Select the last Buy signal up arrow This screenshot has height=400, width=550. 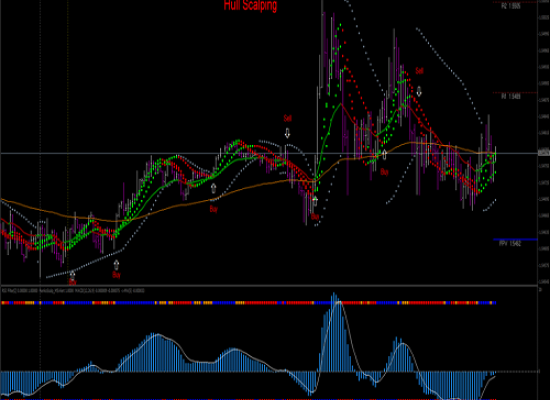point(384,154)
